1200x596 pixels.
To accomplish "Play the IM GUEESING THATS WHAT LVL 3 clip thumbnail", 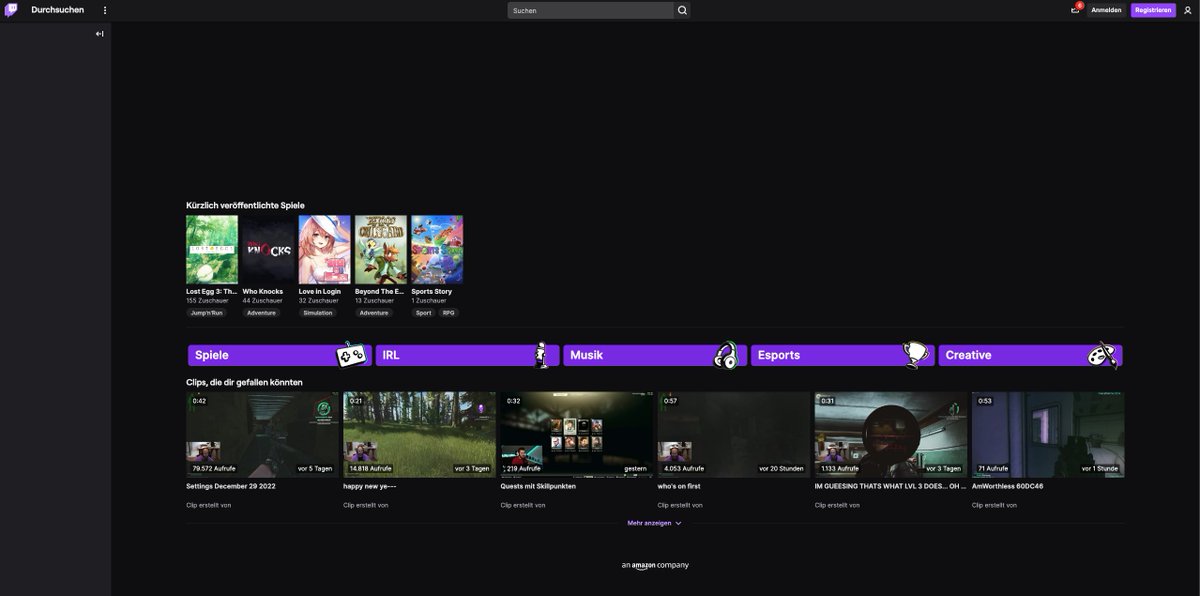I will click(x=891, y=434).
